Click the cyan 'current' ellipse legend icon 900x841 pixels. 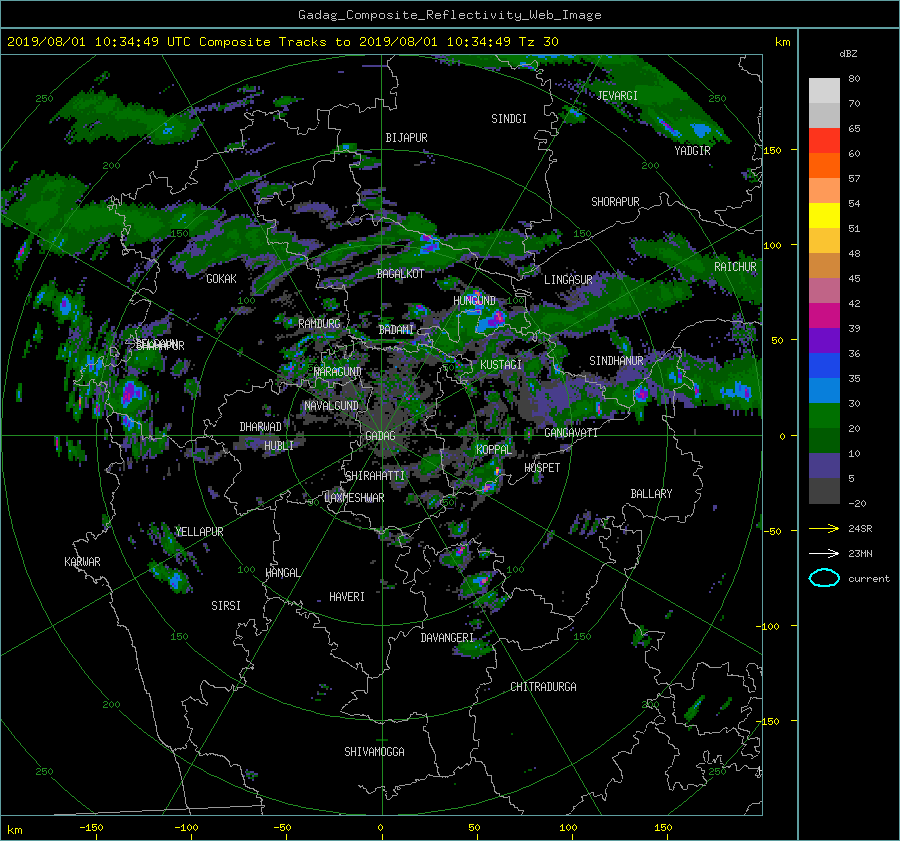tap(824, 578)
